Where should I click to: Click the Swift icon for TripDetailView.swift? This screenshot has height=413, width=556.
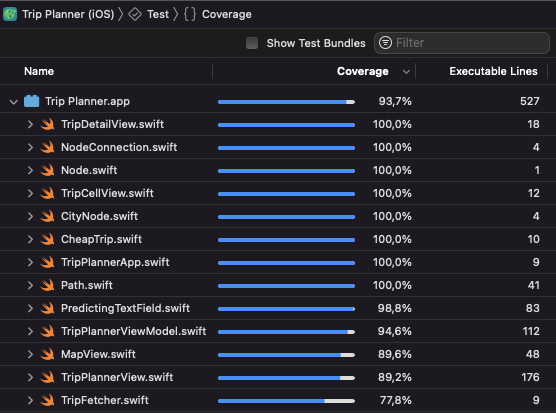point(47,124)
